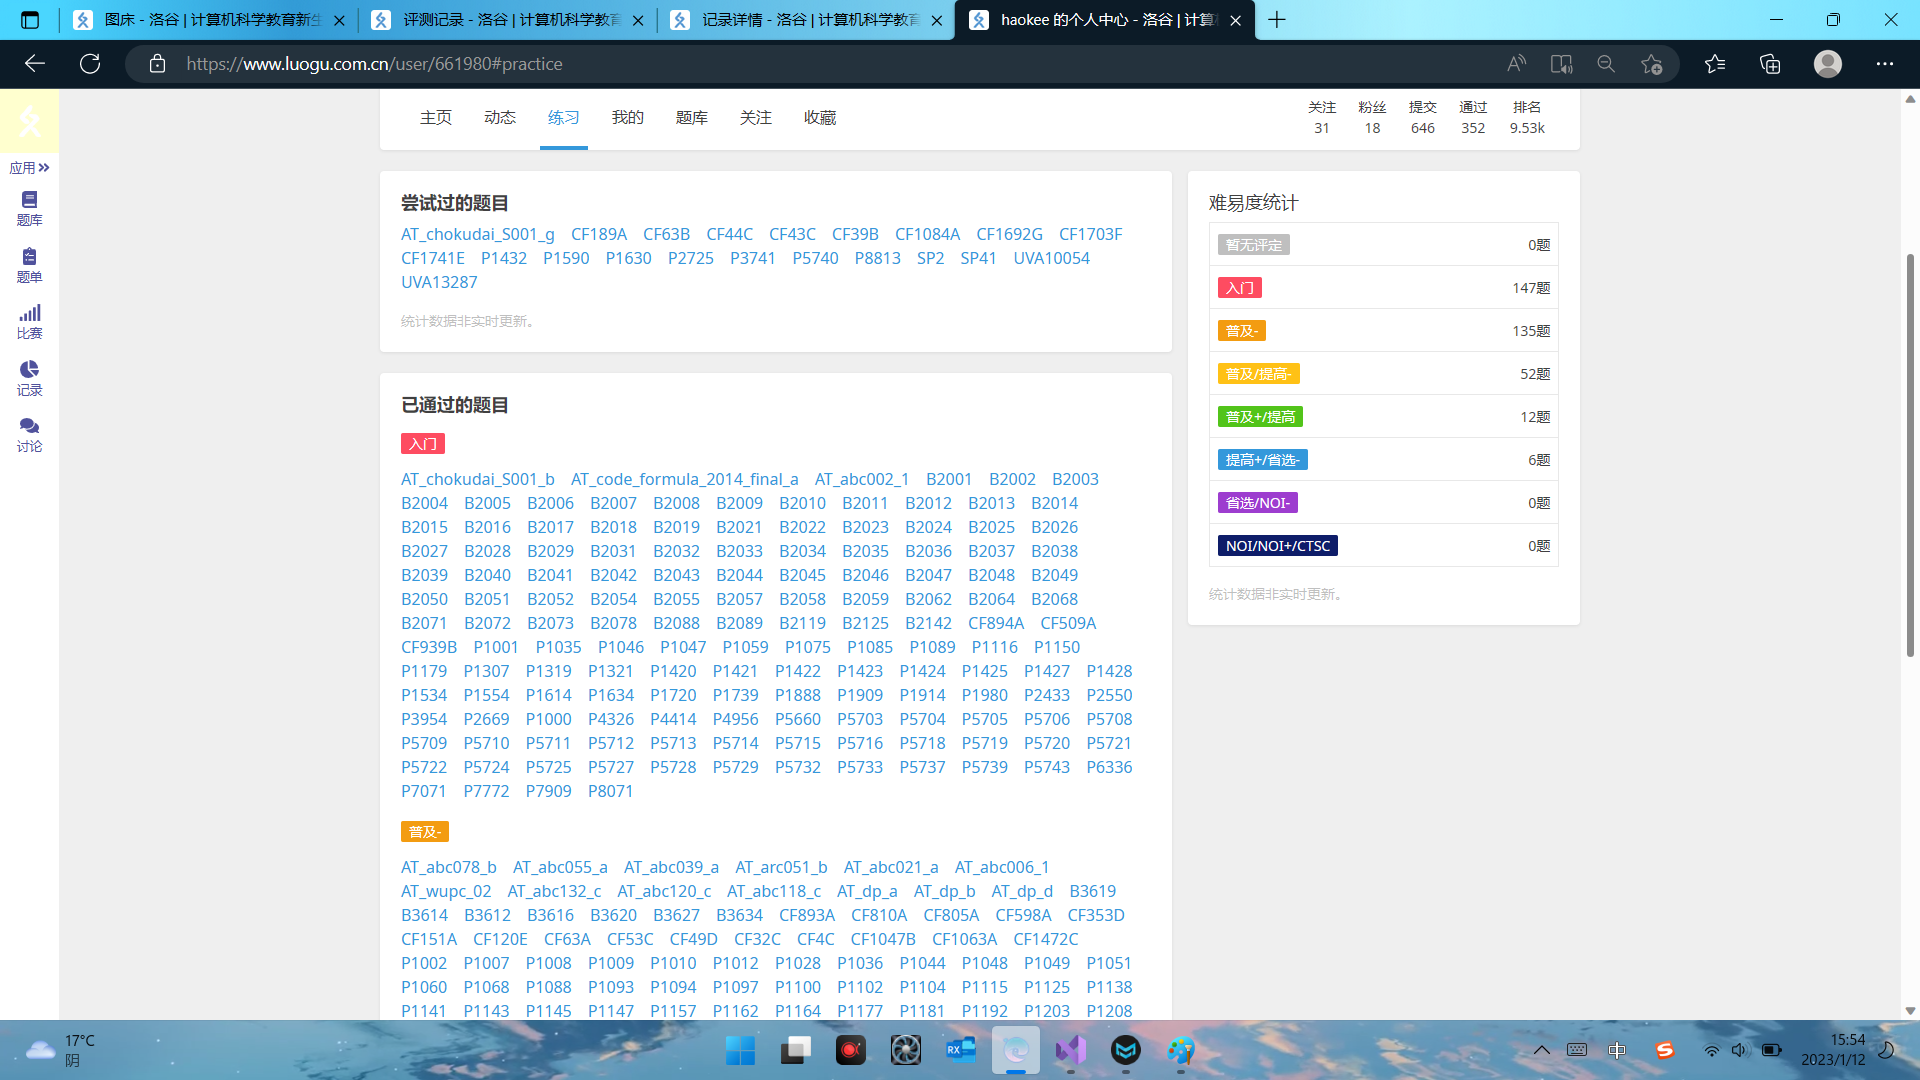Open the browser favorites star icon
Screen dimensions: 1920x1080
(x=1715, y=64)
